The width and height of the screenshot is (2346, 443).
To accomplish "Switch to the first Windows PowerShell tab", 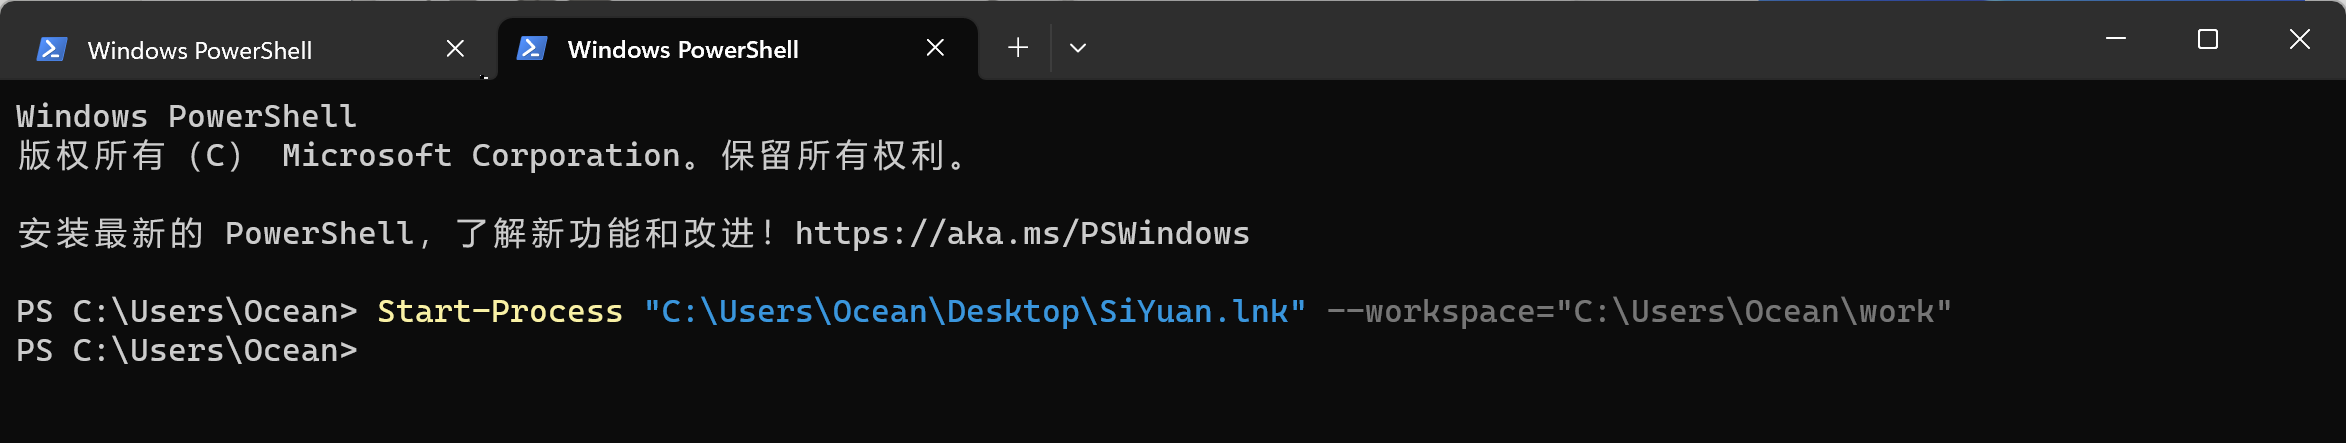I will point(200,50).
